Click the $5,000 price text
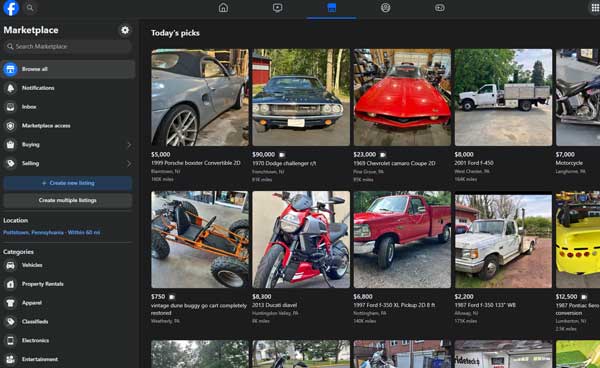The width and height of the screenshot is (600, 368). click(161, 155)
